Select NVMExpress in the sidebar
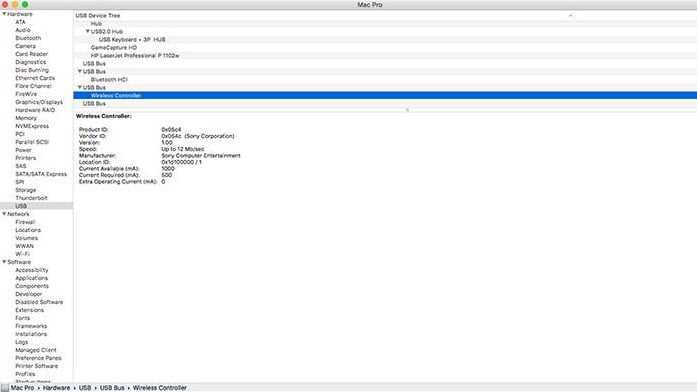 [x=32, y=126]
